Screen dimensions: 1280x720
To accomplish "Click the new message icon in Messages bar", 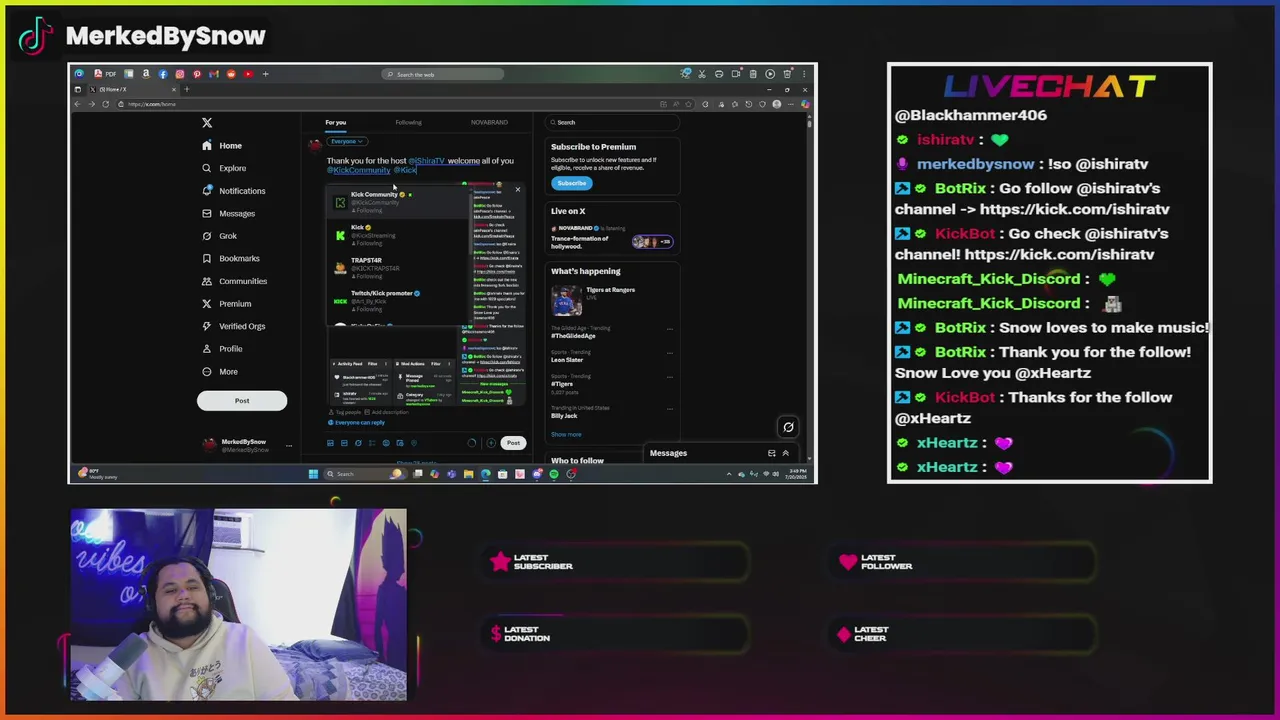I will 771,453.
